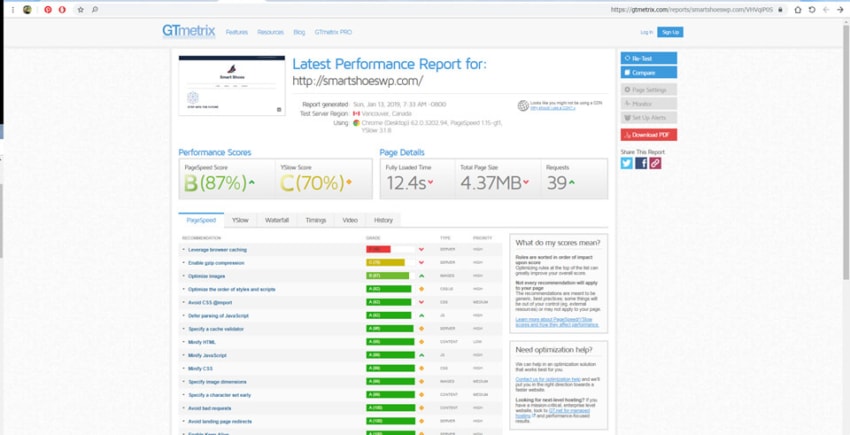
Task: Download the report PDF
Action: point(648,135)
